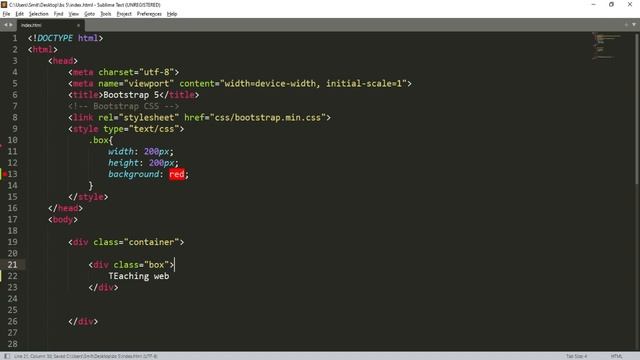
Task: Open the tab list dropdown arrow
Action: 634,25
